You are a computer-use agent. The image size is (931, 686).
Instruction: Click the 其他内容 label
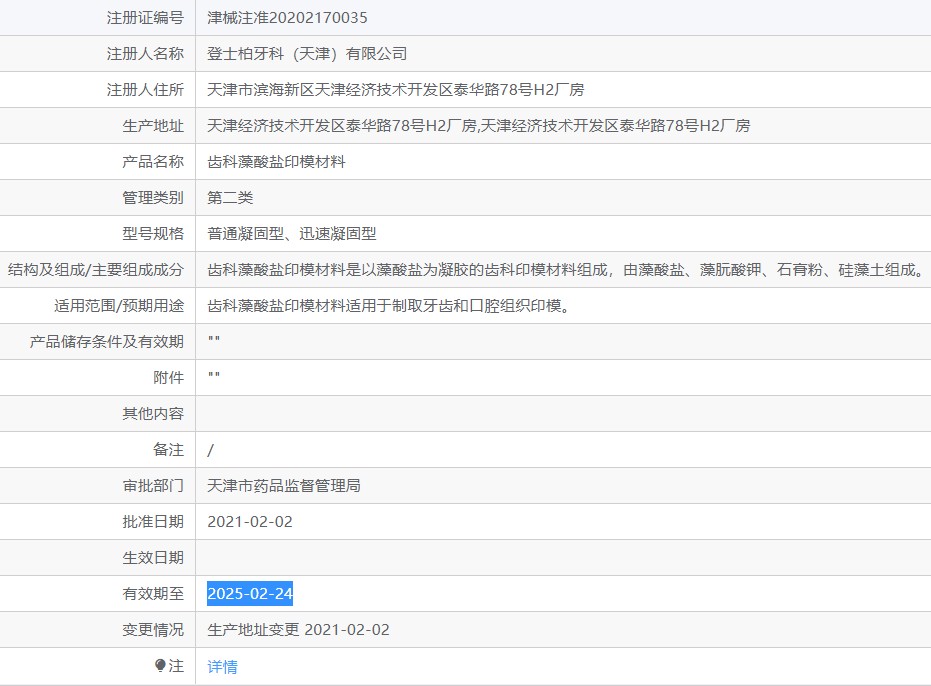click(153, 413)
